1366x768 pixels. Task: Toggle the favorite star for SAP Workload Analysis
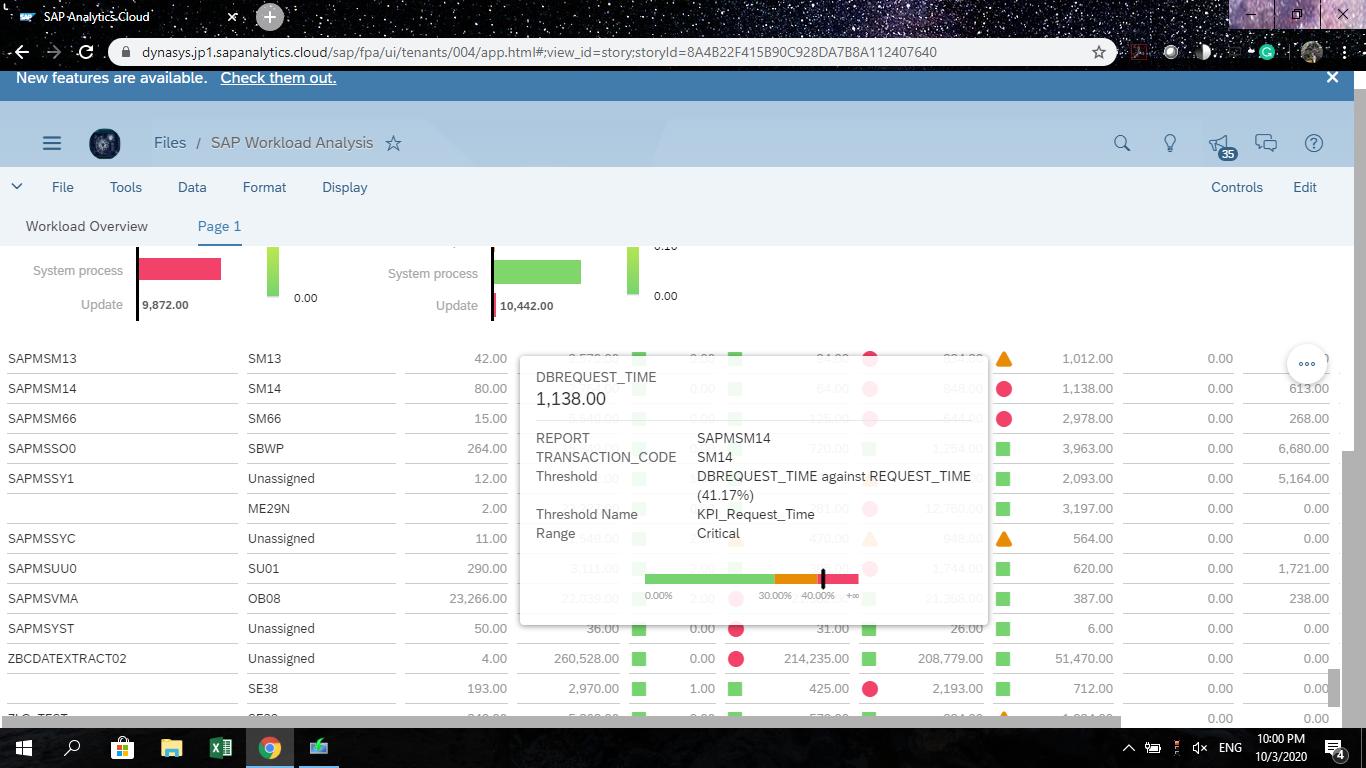click(393, 143)
